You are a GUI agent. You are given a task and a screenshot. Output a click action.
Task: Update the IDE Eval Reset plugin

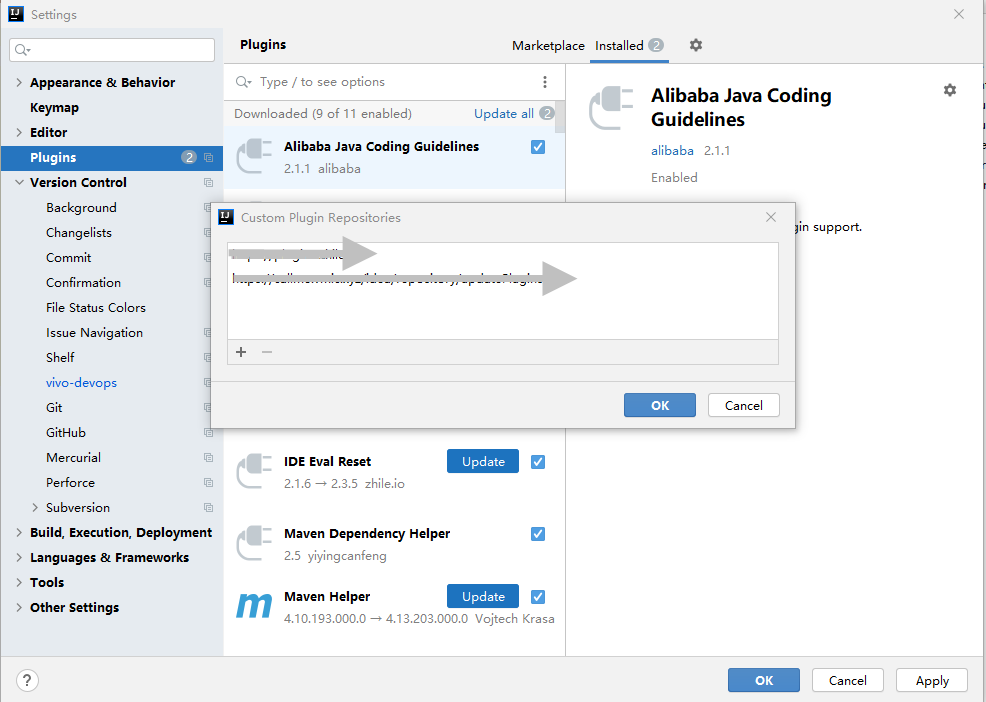tap(483, 461)
